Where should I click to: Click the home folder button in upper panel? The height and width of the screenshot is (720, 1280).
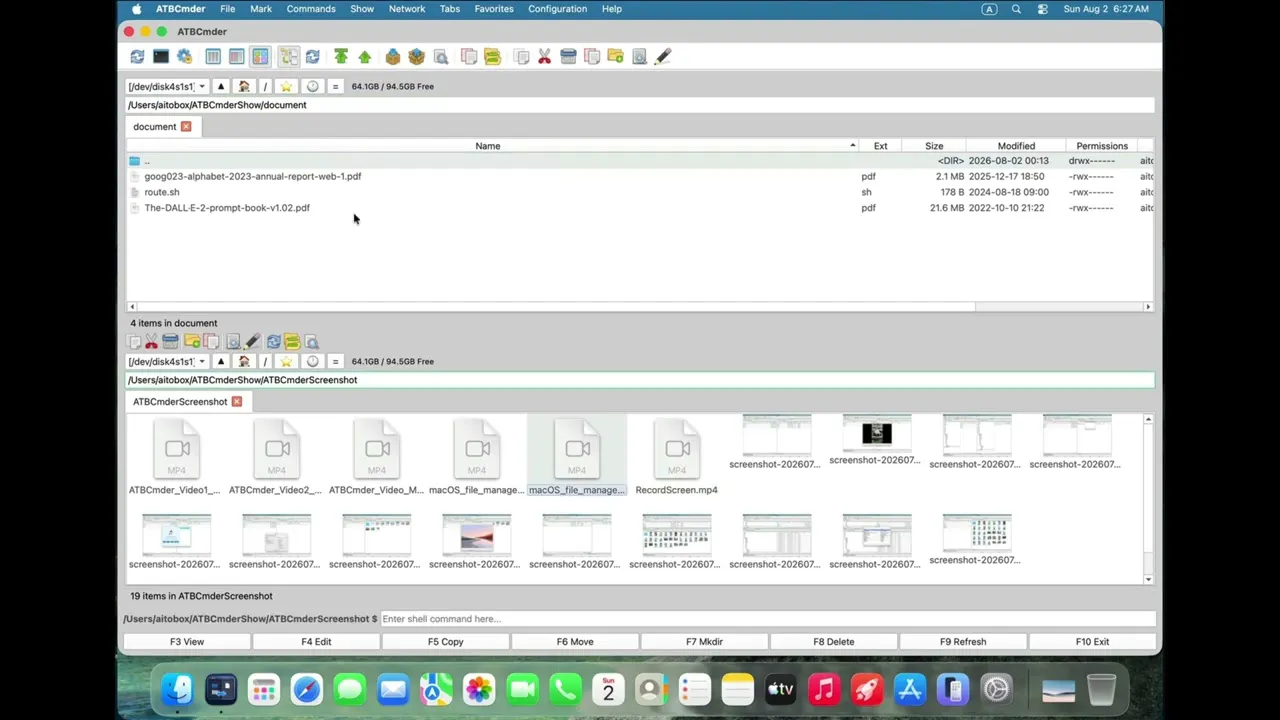pyautogui.click(x=244, y=86)
